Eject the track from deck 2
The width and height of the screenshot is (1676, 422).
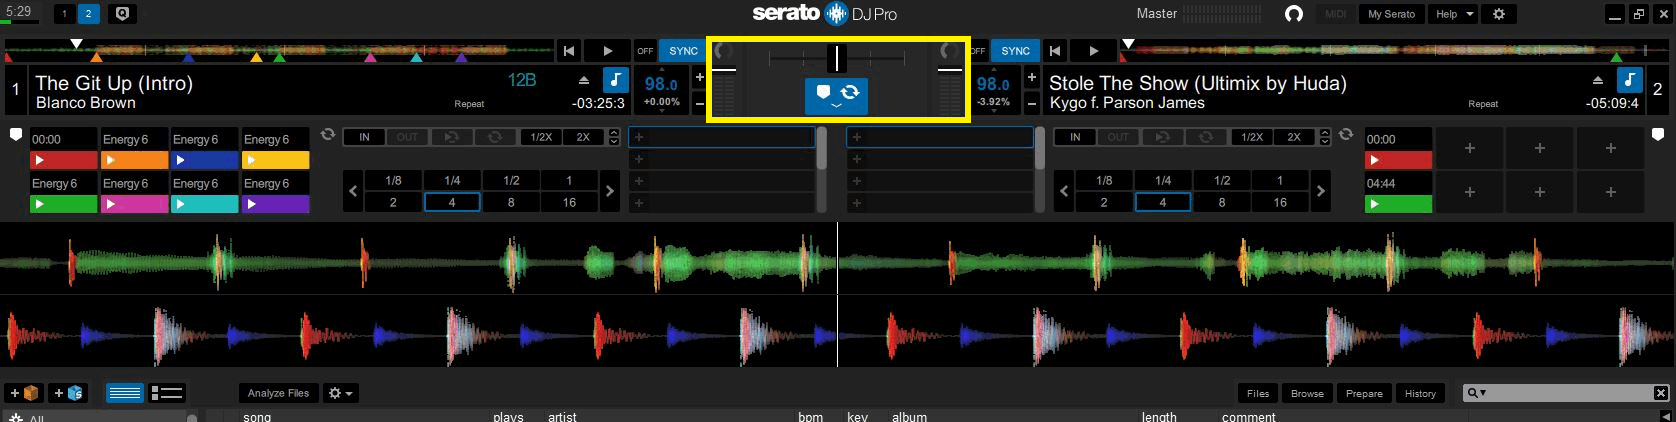click(x=1598, y=80)
